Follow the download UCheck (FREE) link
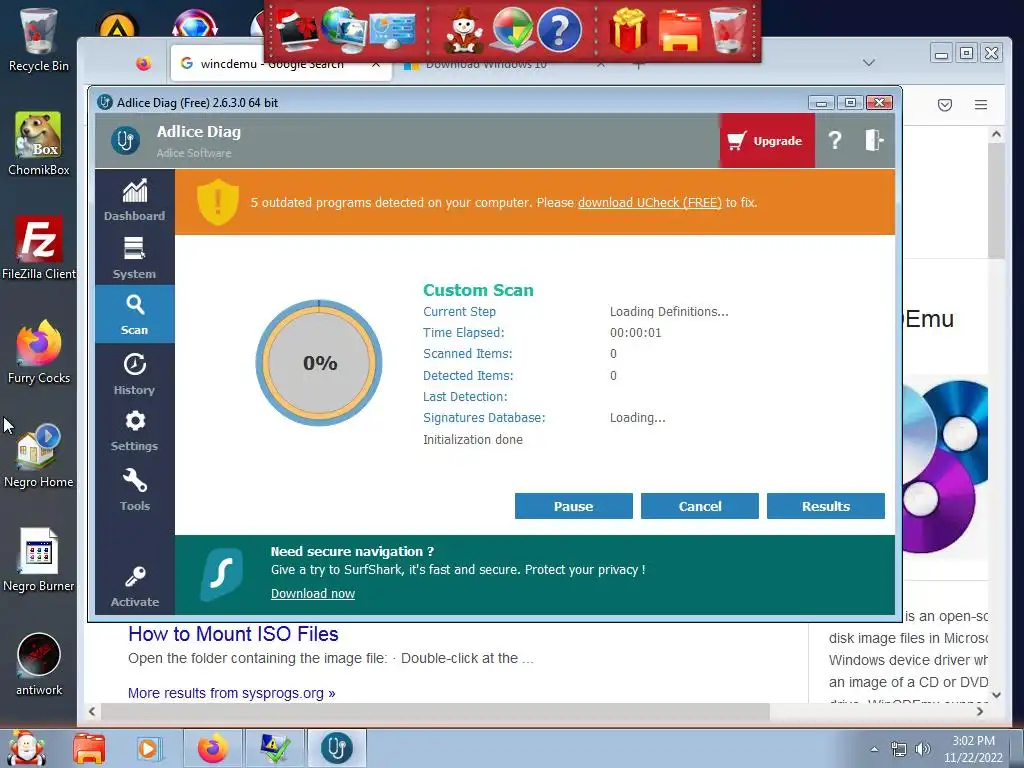Screen dimensions: 1024x768 [x=650, y=202]
